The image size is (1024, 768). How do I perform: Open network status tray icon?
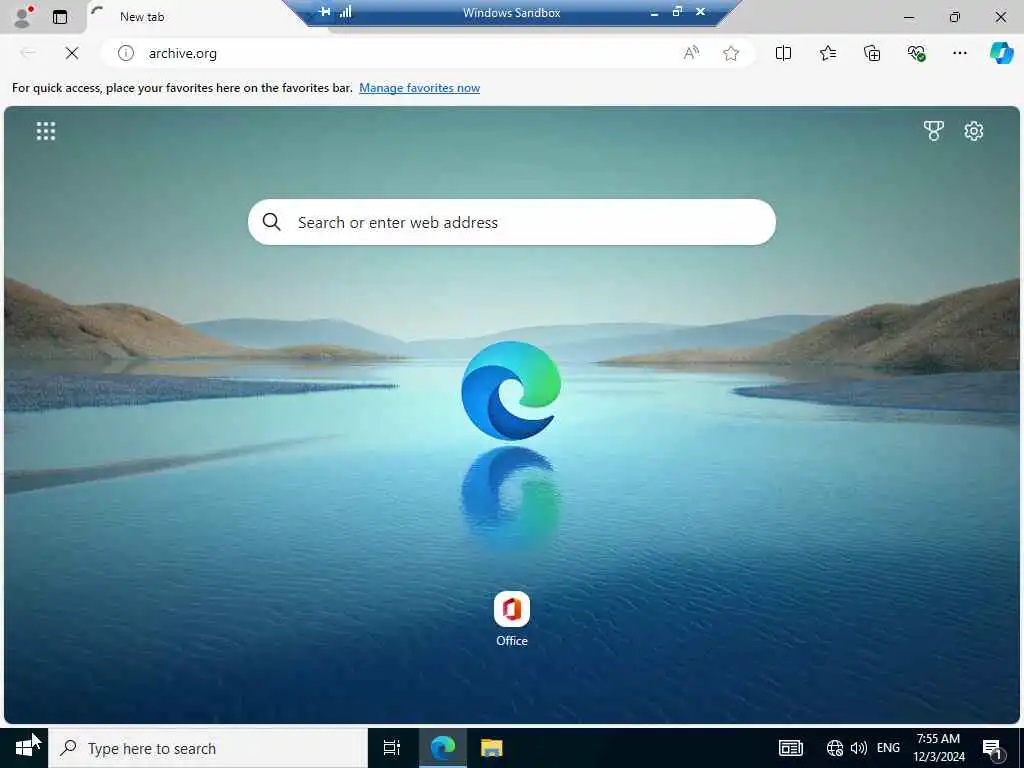pyautogui.click(x=834, y=748)
